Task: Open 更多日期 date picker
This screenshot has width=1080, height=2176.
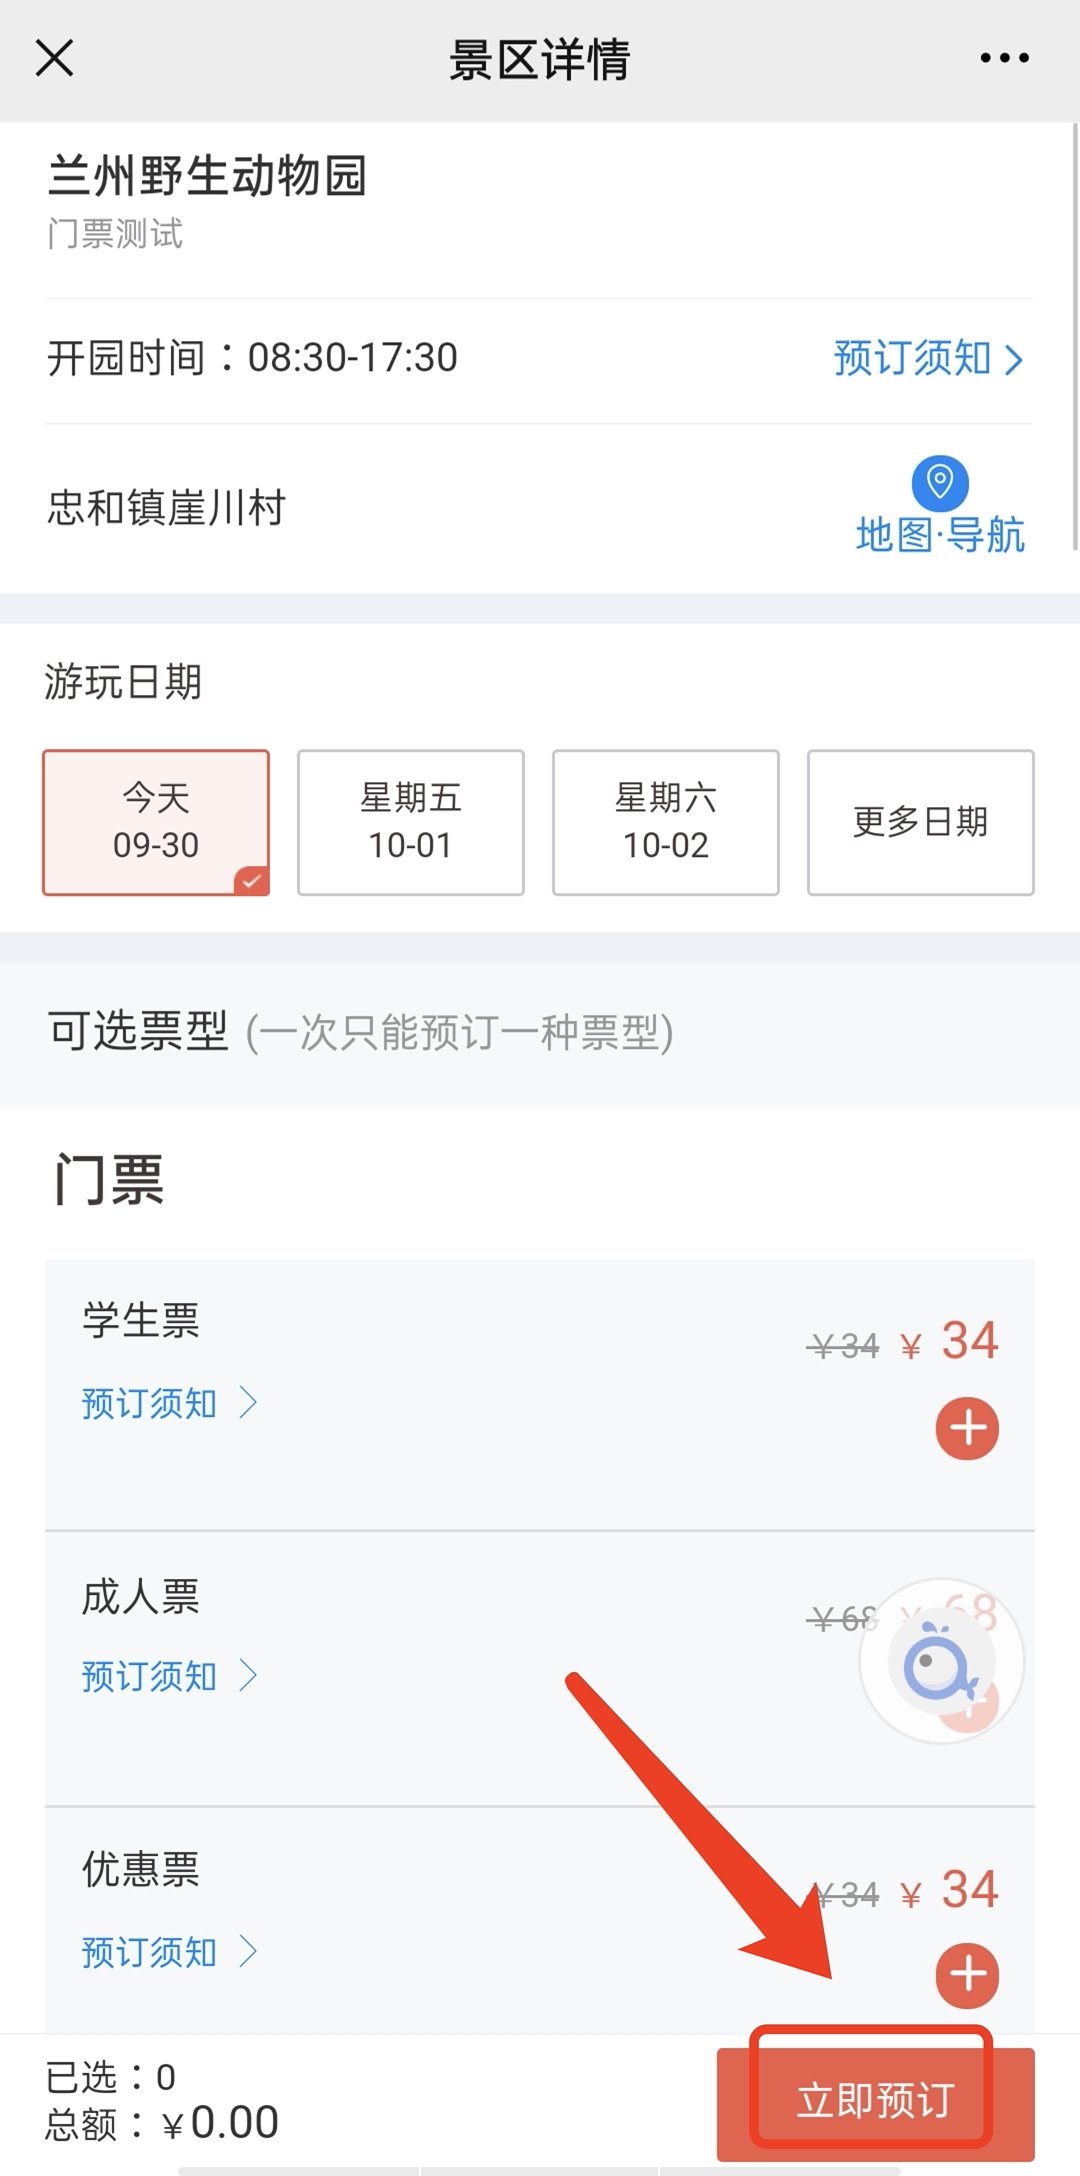Action: (x=920, y=822)
